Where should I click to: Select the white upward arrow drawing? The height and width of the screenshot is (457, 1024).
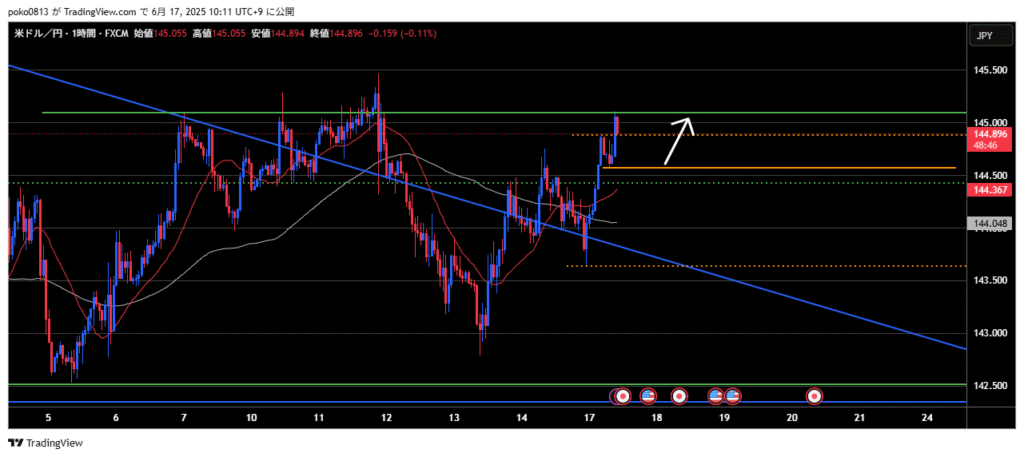coord(679,140)
